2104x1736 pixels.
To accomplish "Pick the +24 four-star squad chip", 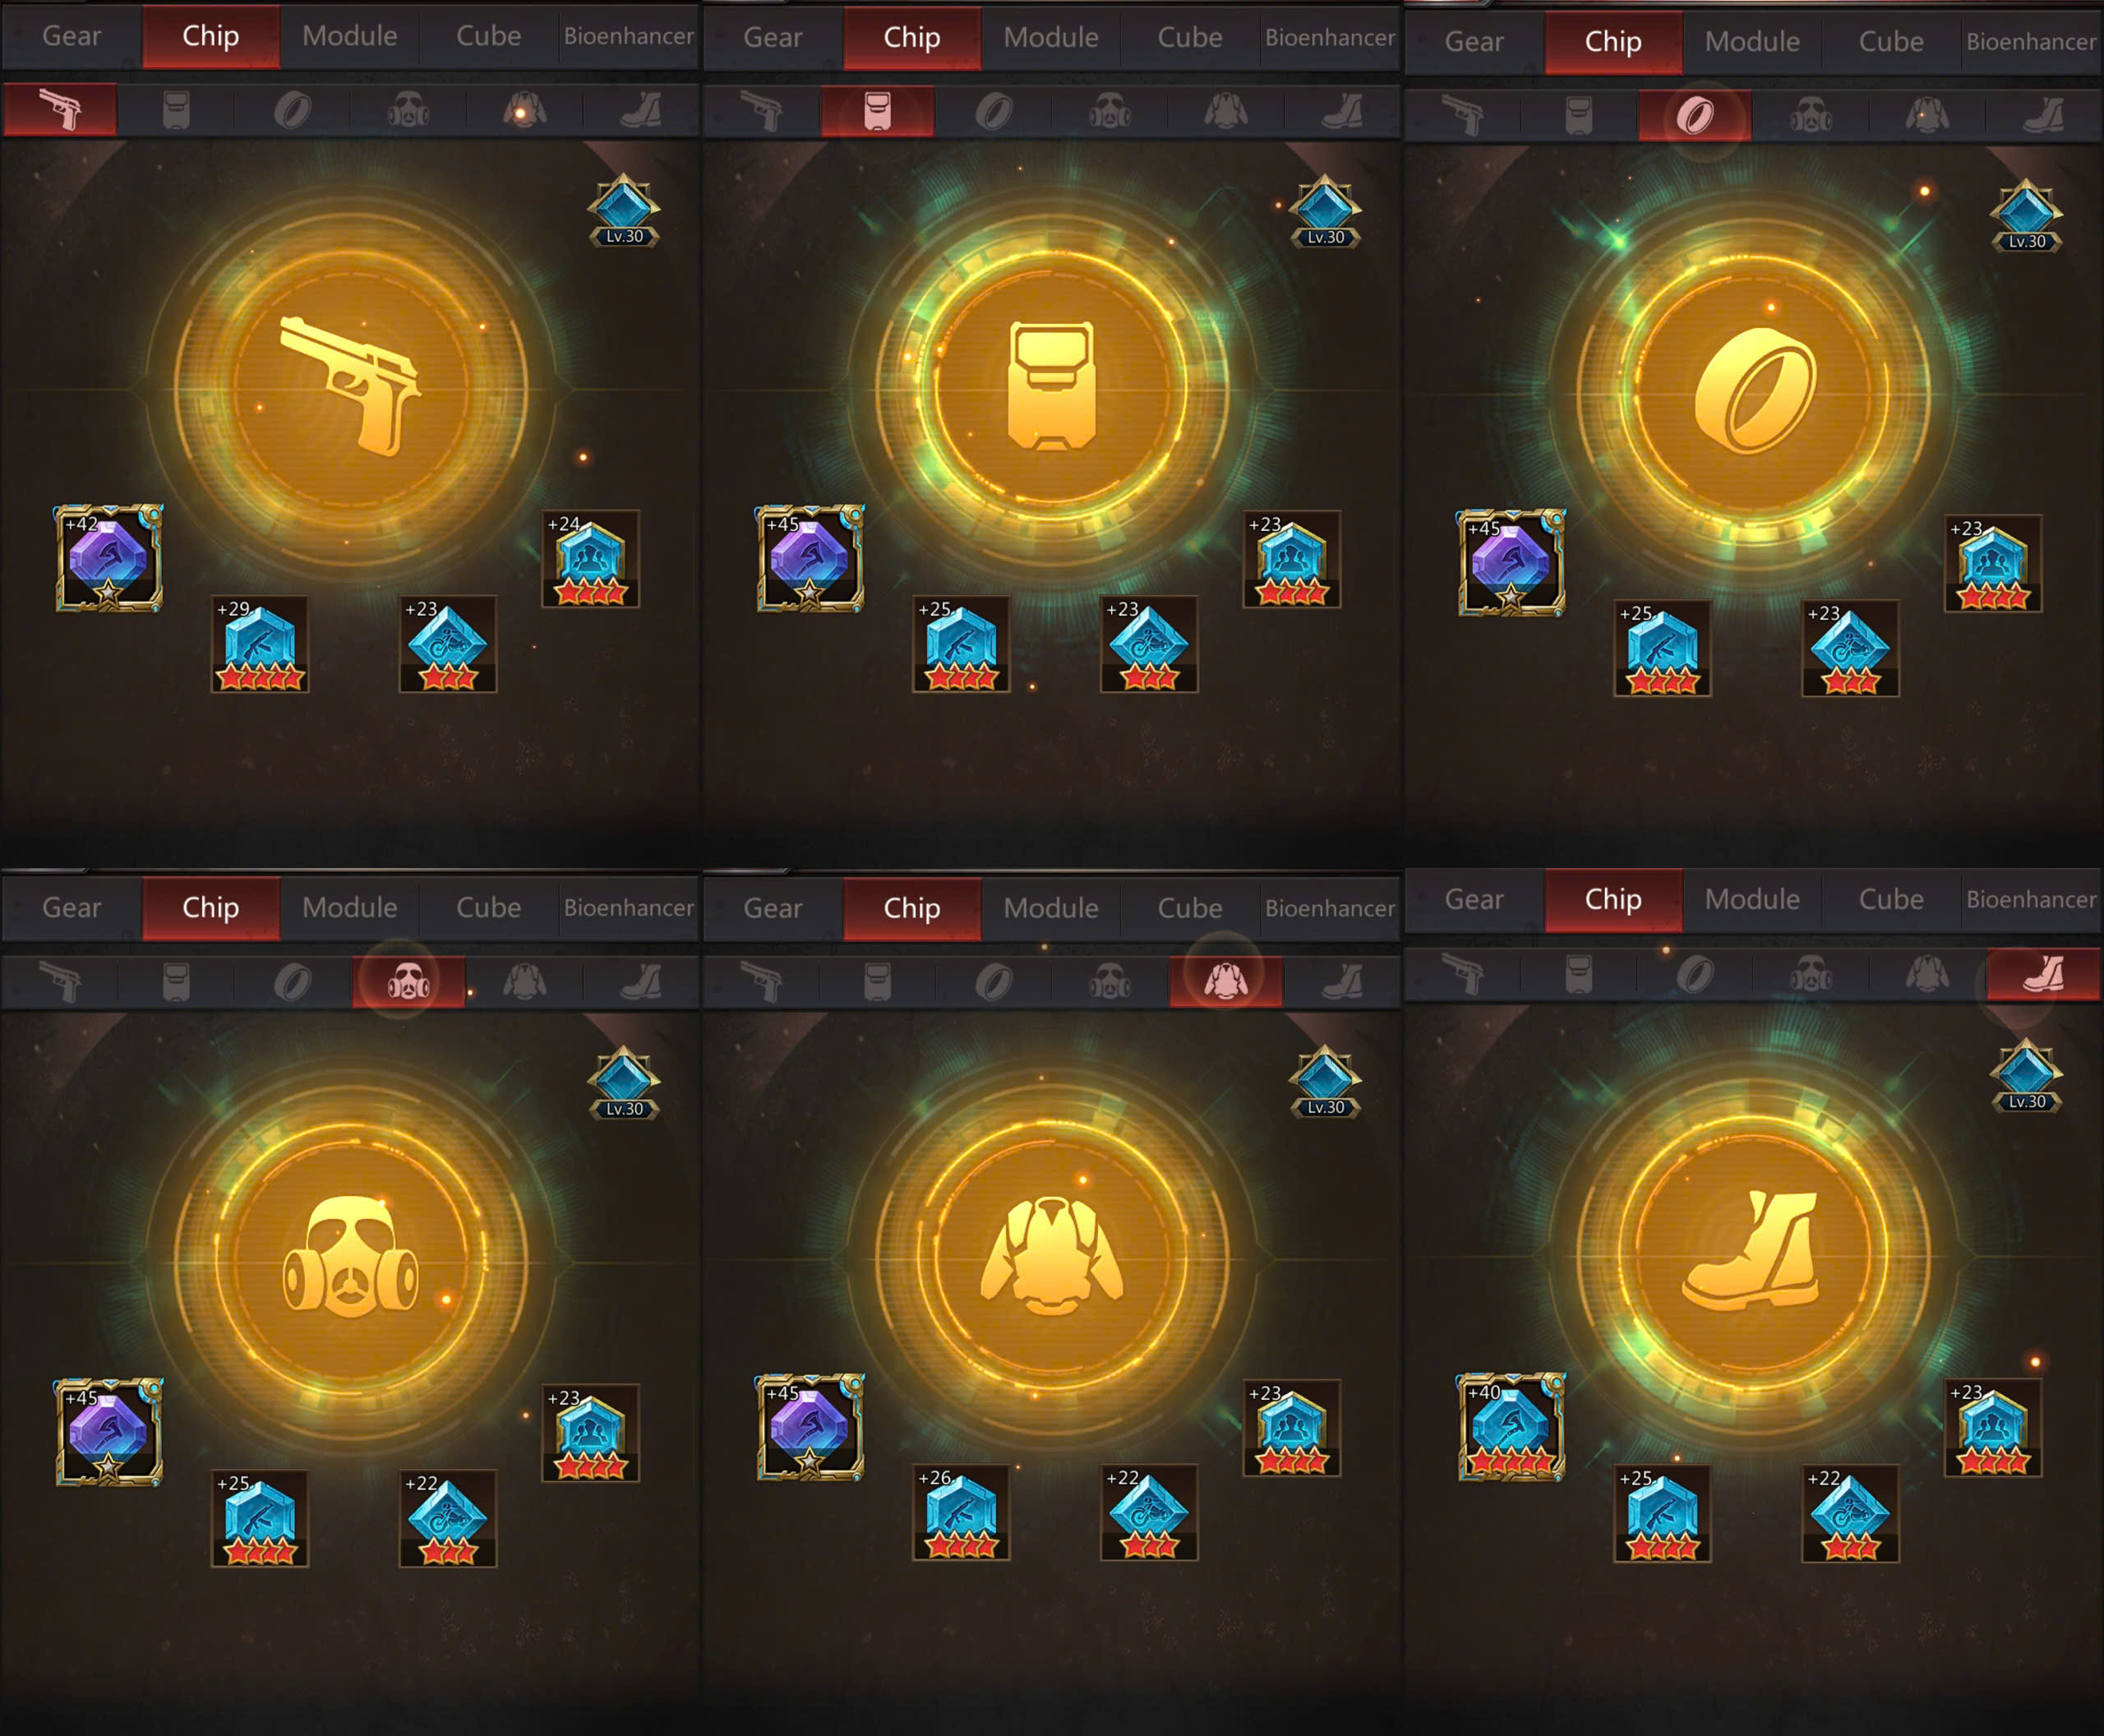I will pyautogui.click(x=591, y=559).
